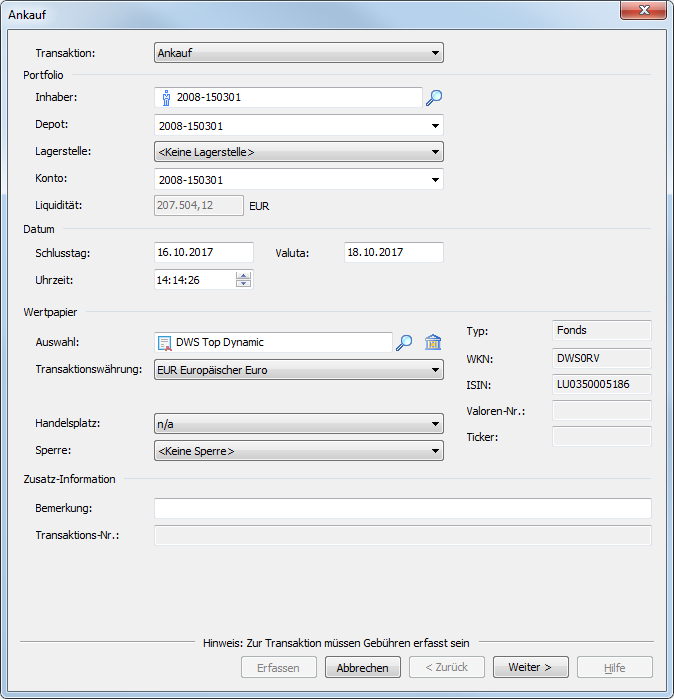The image size is (674, 699).
Task: Focus the Valuta date field
Action: 393,253
